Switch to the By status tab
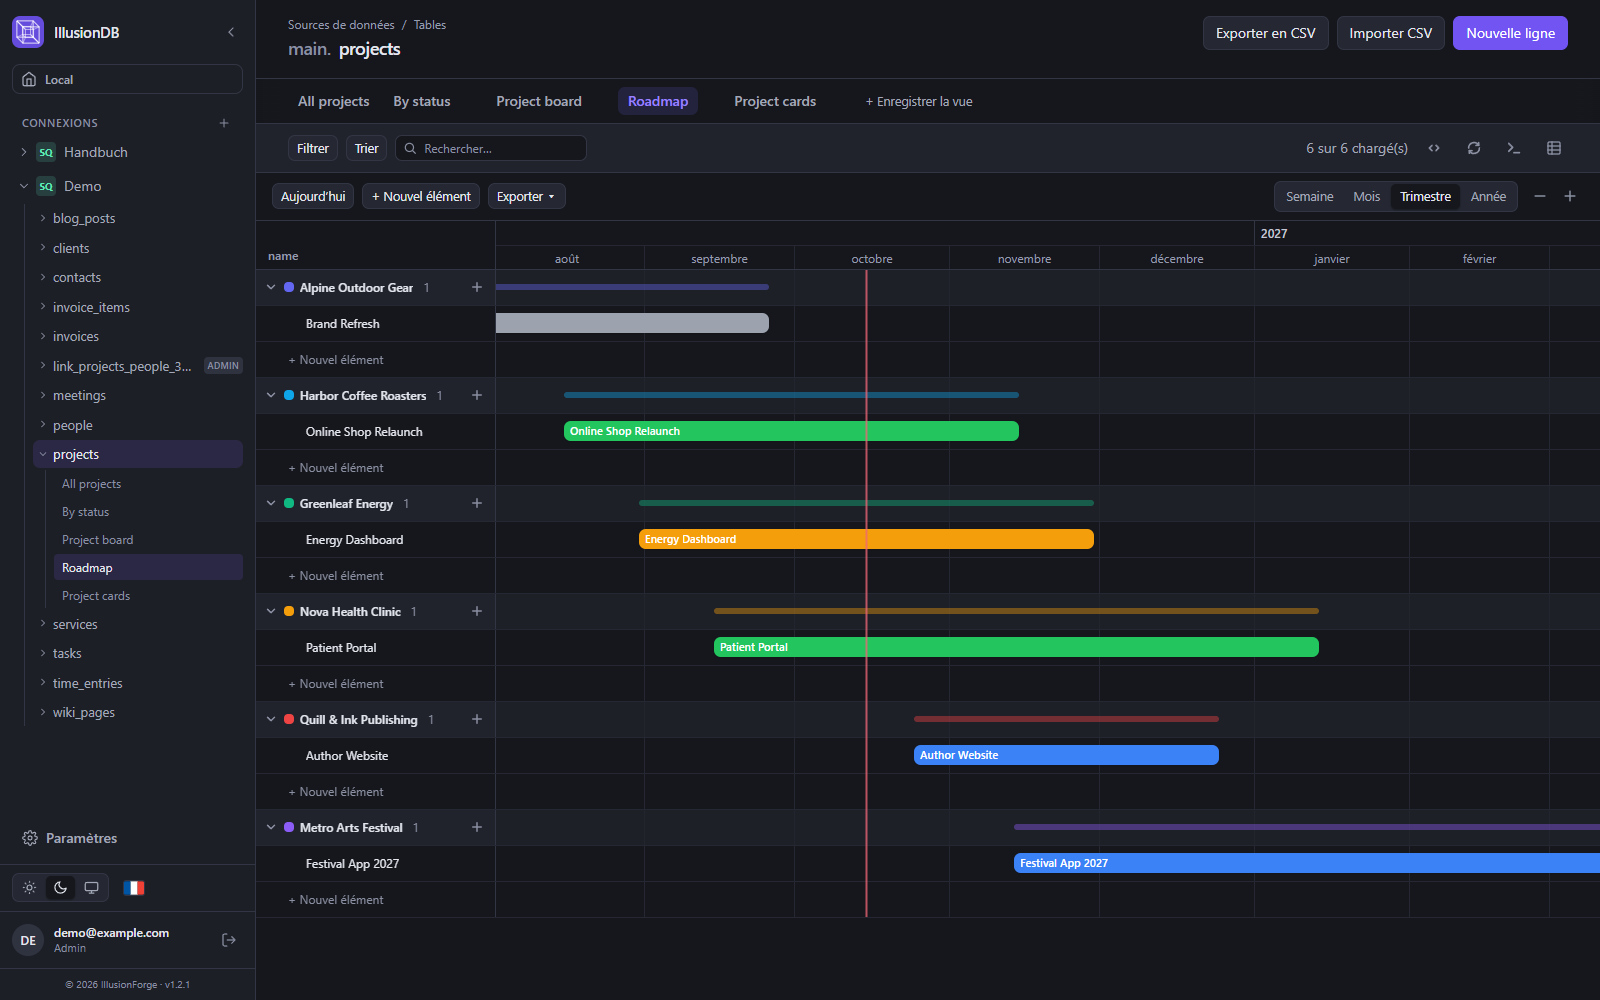 422,101
